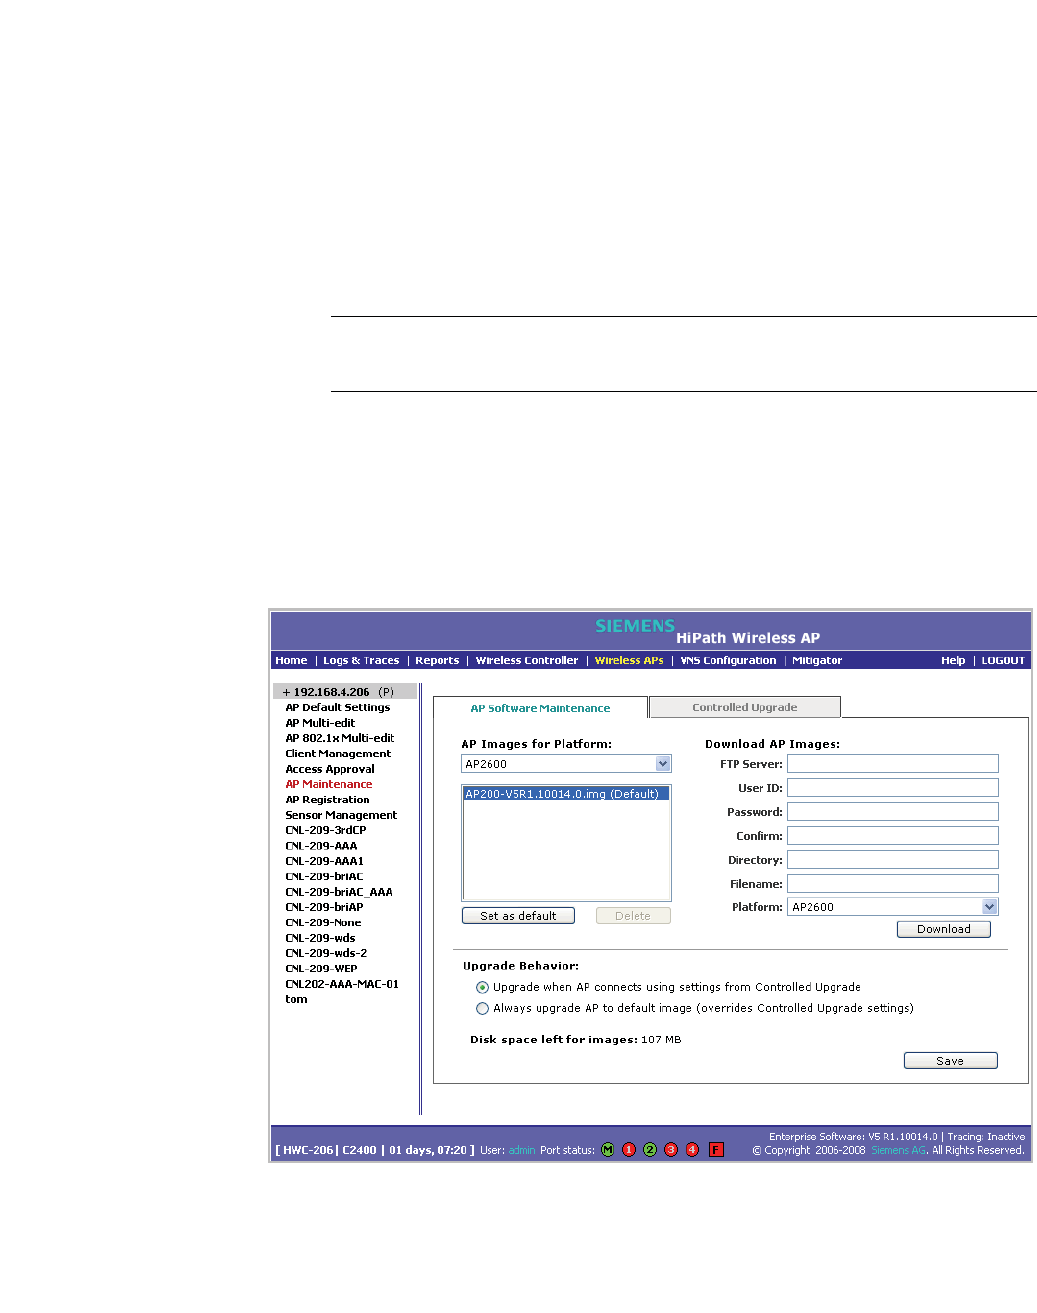Viewport: 1037px width, 1313px height.
Task: Click port status indicator 4
Action: 692,1150
